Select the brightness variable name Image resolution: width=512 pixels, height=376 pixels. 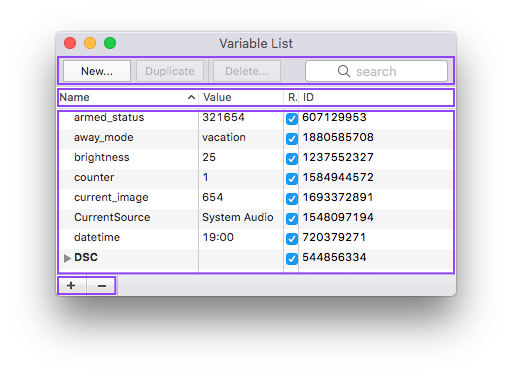pyautogui.click(x=102, y=157)
